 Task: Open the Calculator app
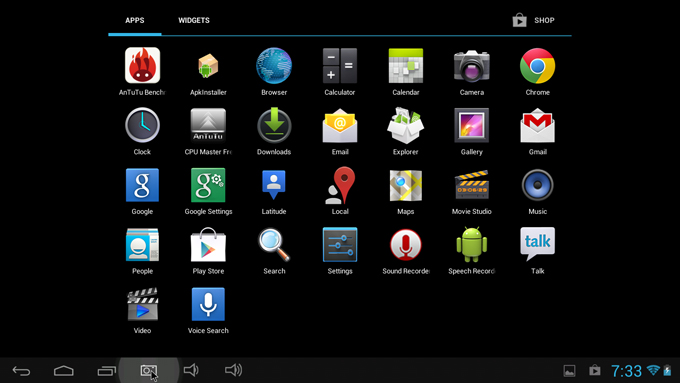point(340,65)
